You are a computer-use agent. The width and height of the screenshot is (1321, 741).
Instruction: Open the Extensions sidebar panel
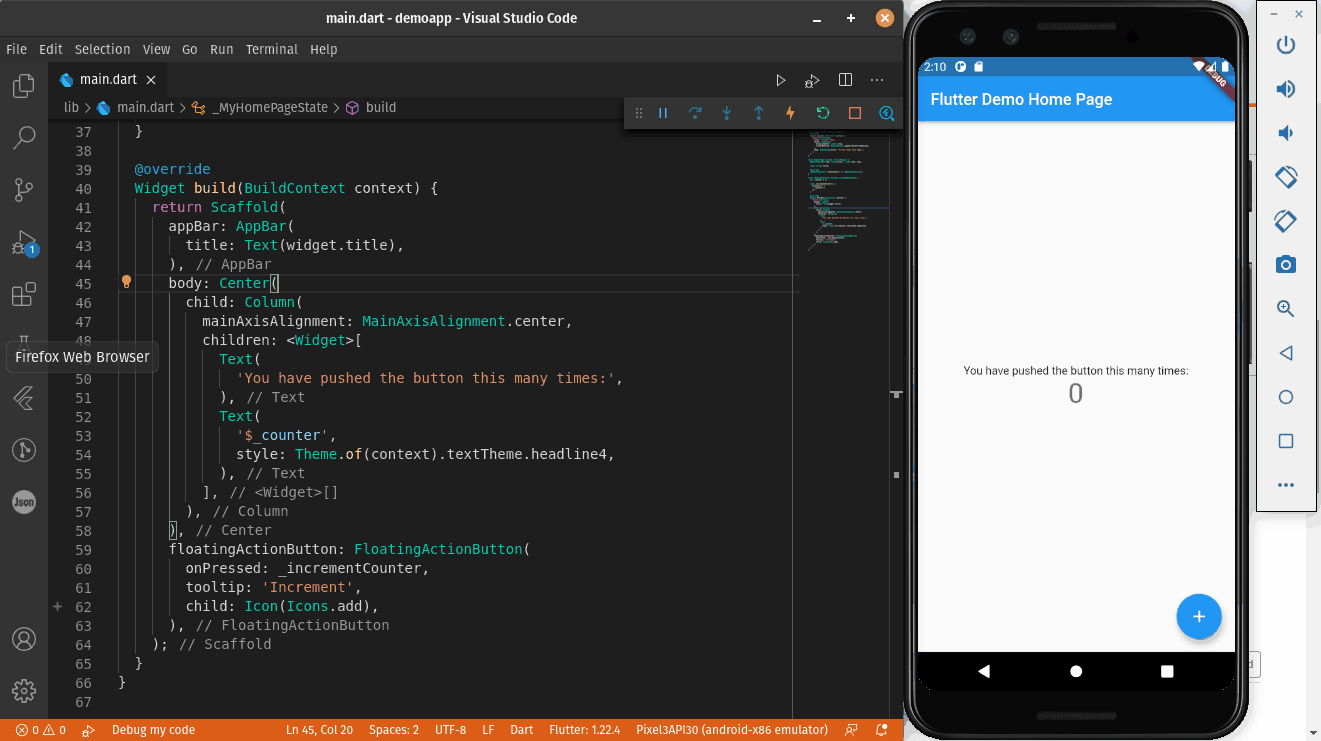(24, 295)
